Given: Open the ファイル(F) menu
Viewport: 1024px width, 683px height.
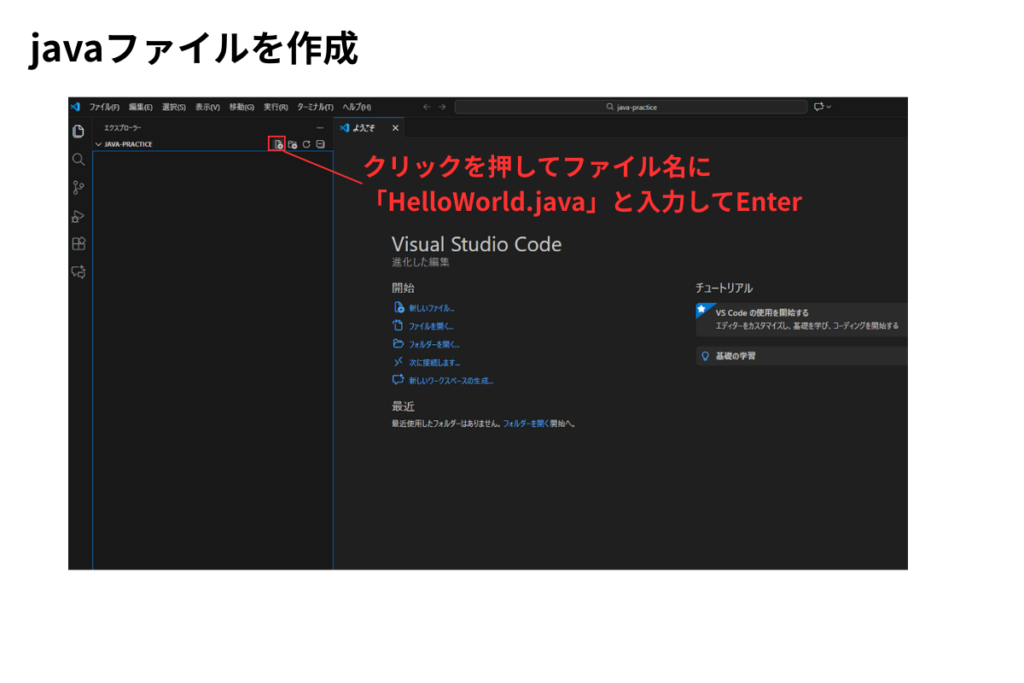Looking at the screenshot, I should click(x=104, y=107).
